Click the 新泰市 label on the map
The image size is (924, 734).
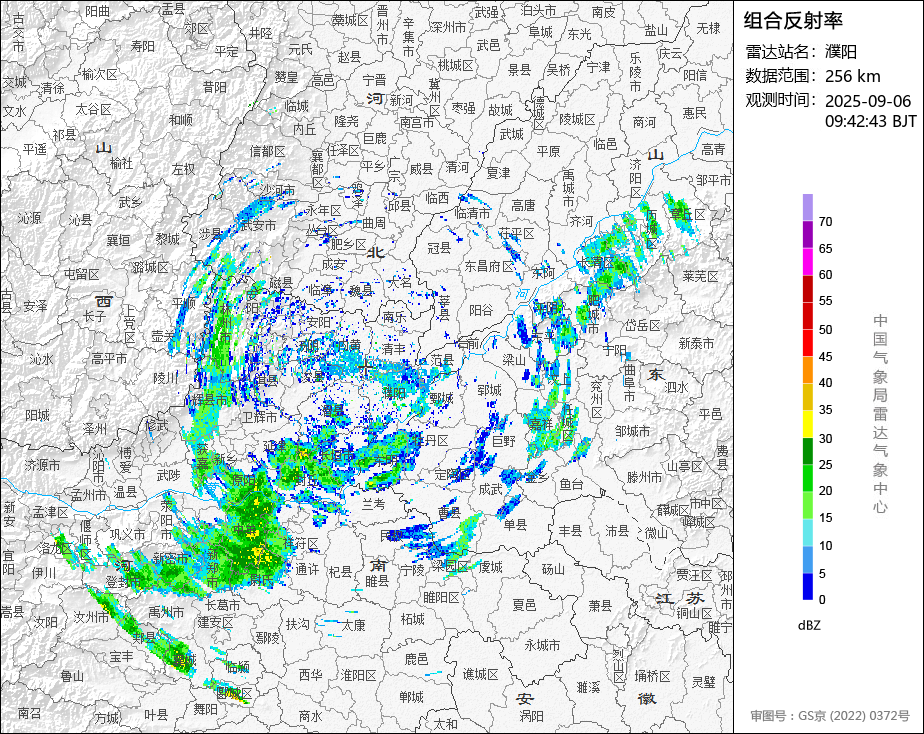coord(696,343)
